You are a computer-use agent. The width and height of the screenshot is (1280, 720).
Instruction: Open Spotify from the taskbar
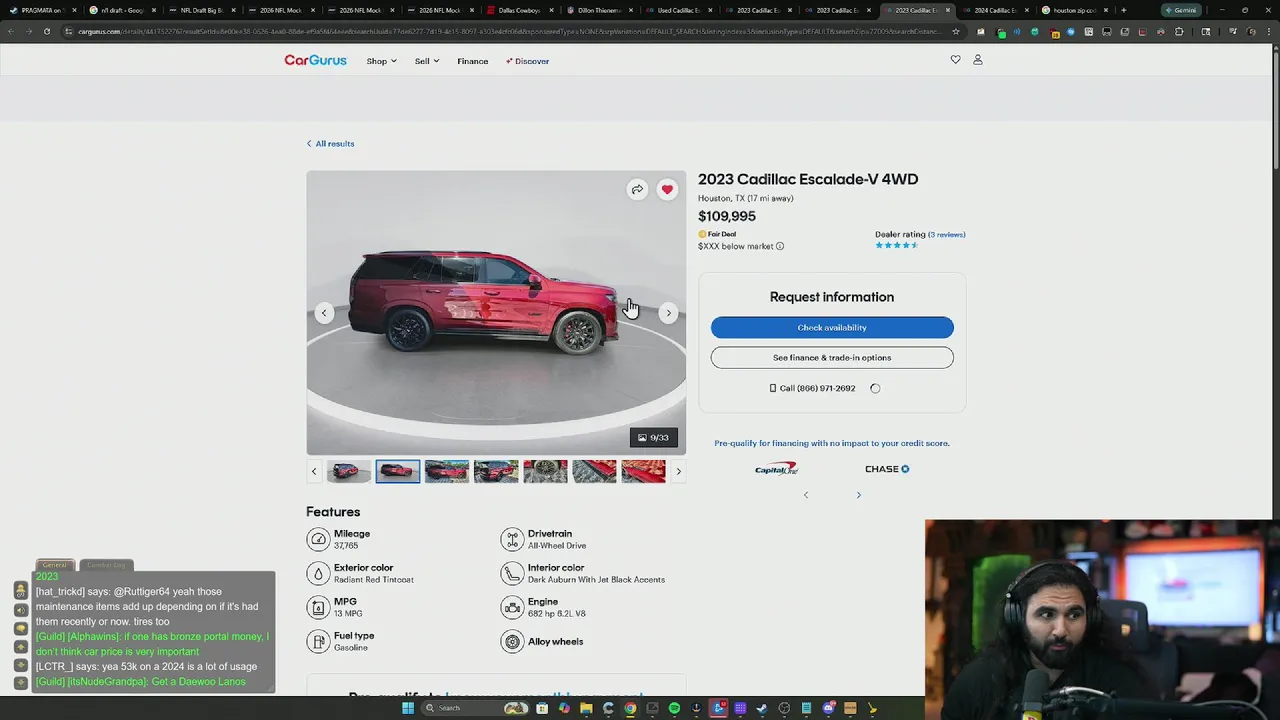tap(674, 708)
